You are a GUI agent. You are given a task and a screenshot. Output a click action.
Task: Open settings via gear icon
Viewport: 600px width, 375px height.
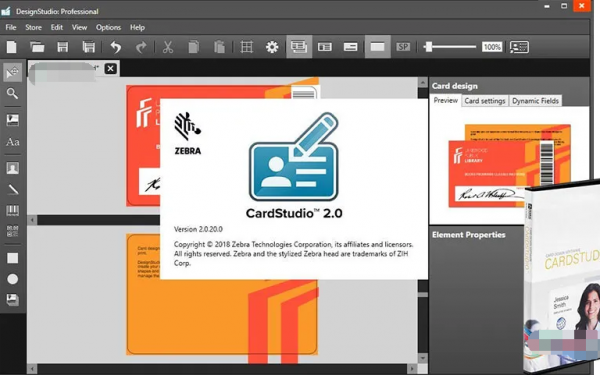272,47
